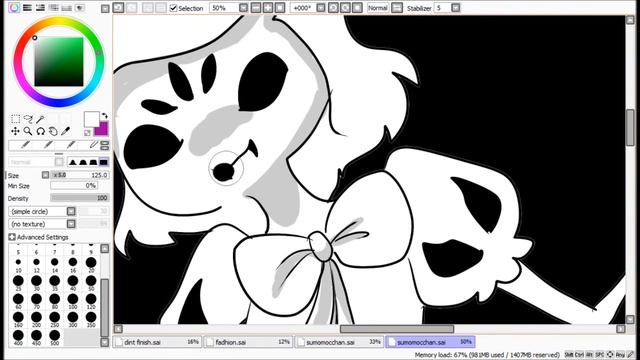Toggle the transparent color icon
Screen dimensions: 640x360
87,133
